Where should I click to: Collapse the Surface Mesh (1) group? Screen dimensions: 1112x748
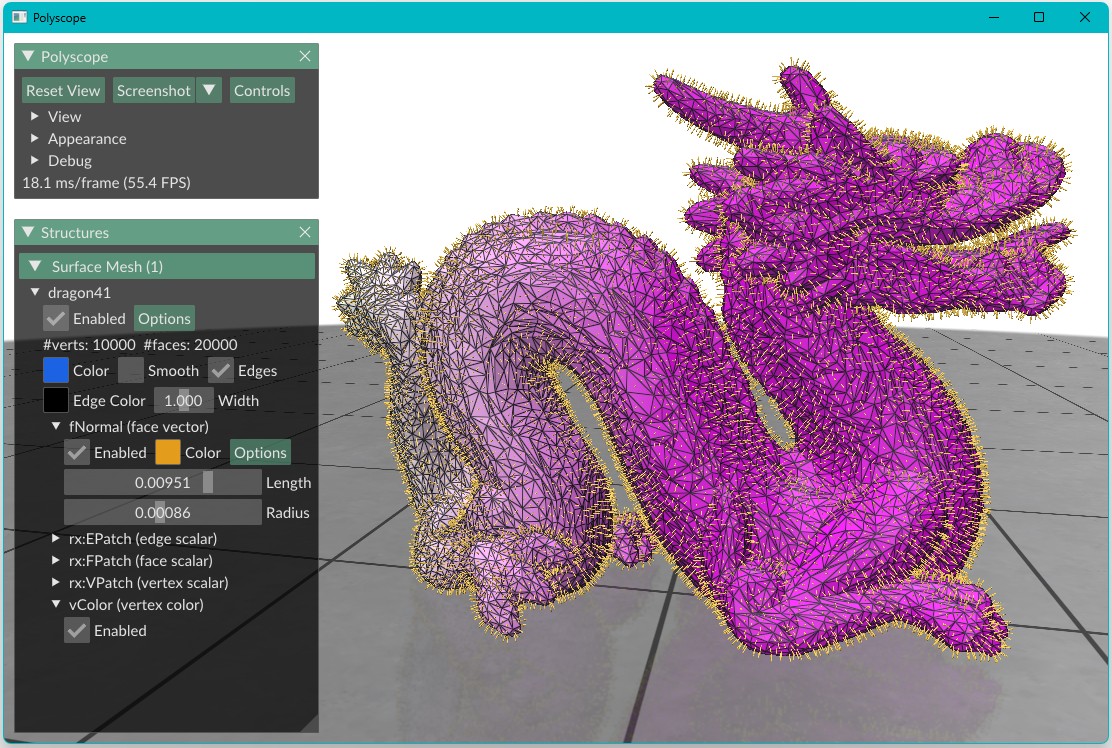click(x=167, y=267)
